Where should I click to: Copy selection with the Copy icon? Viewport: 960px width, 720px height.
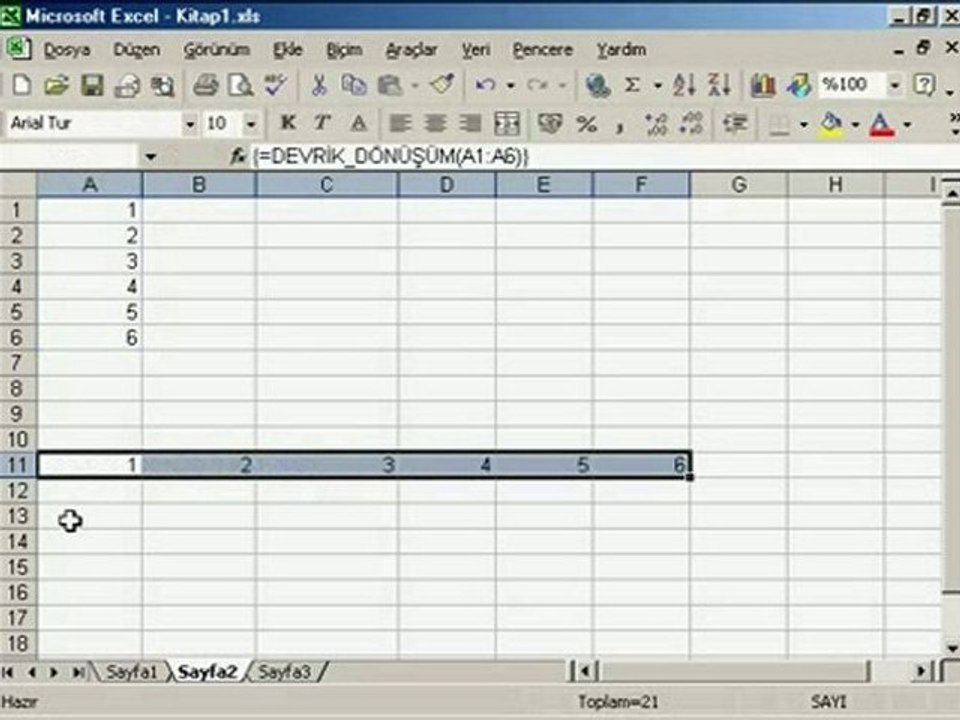click(x=353, y=85)
